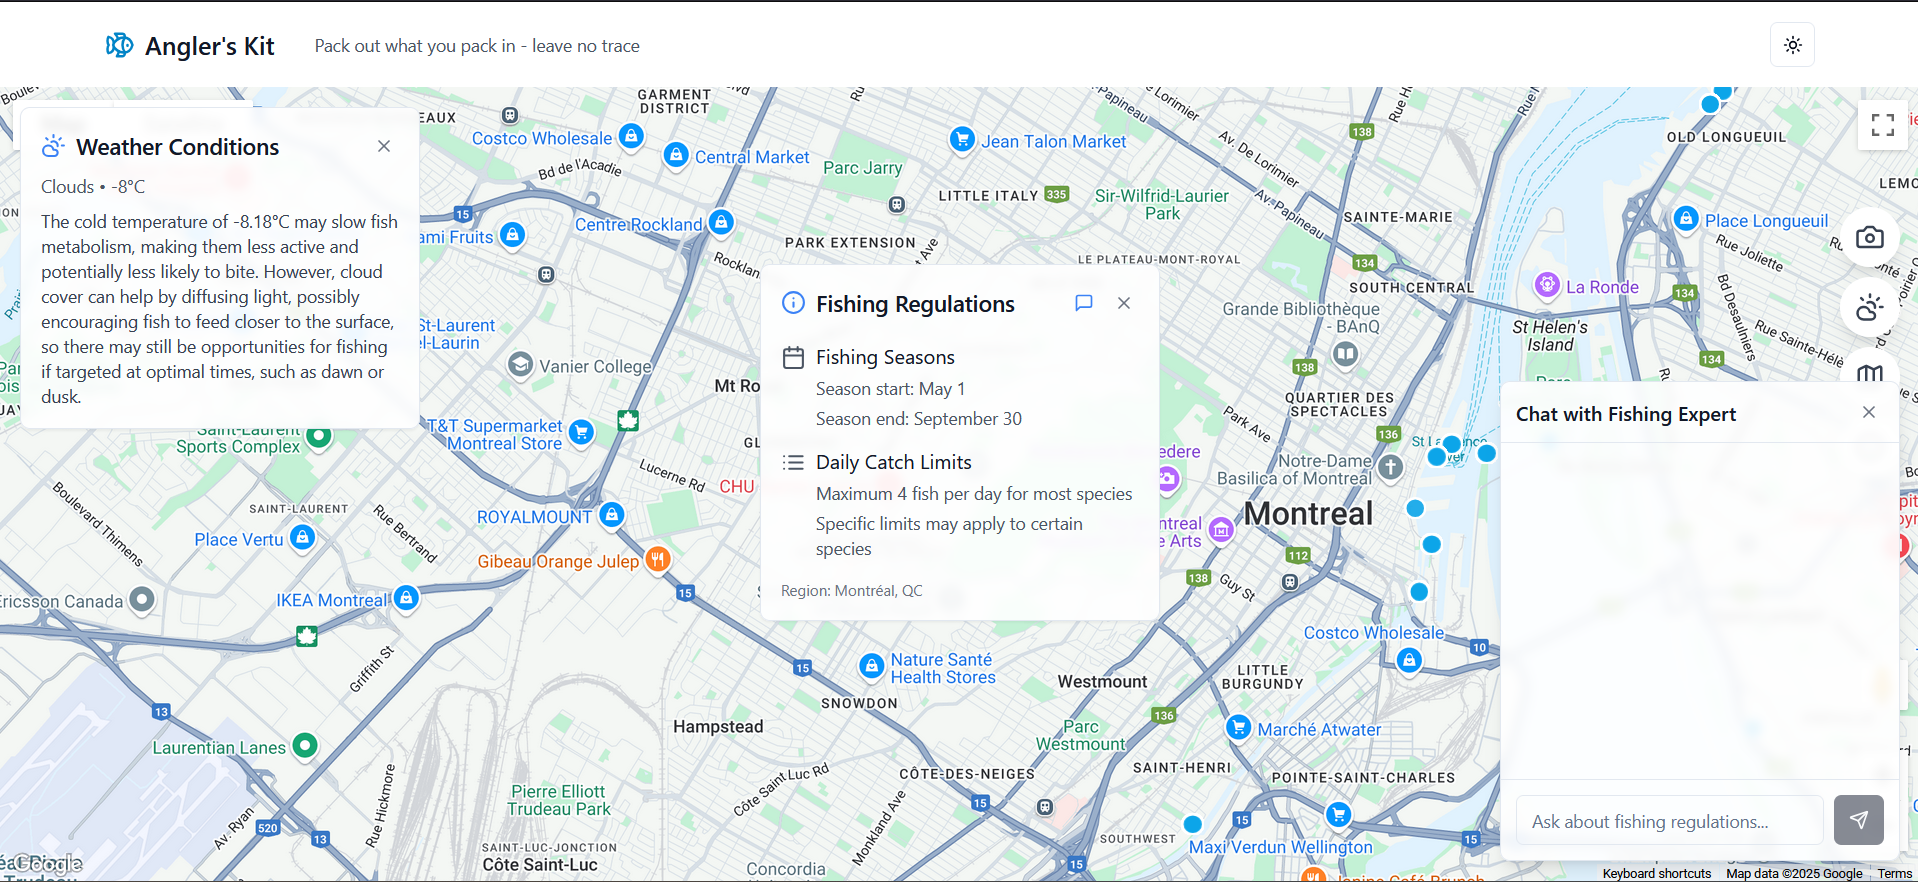Select the Grande Bibliothèque BAnQ marker
This screenshot has width=1918, height=882.
1346,353
